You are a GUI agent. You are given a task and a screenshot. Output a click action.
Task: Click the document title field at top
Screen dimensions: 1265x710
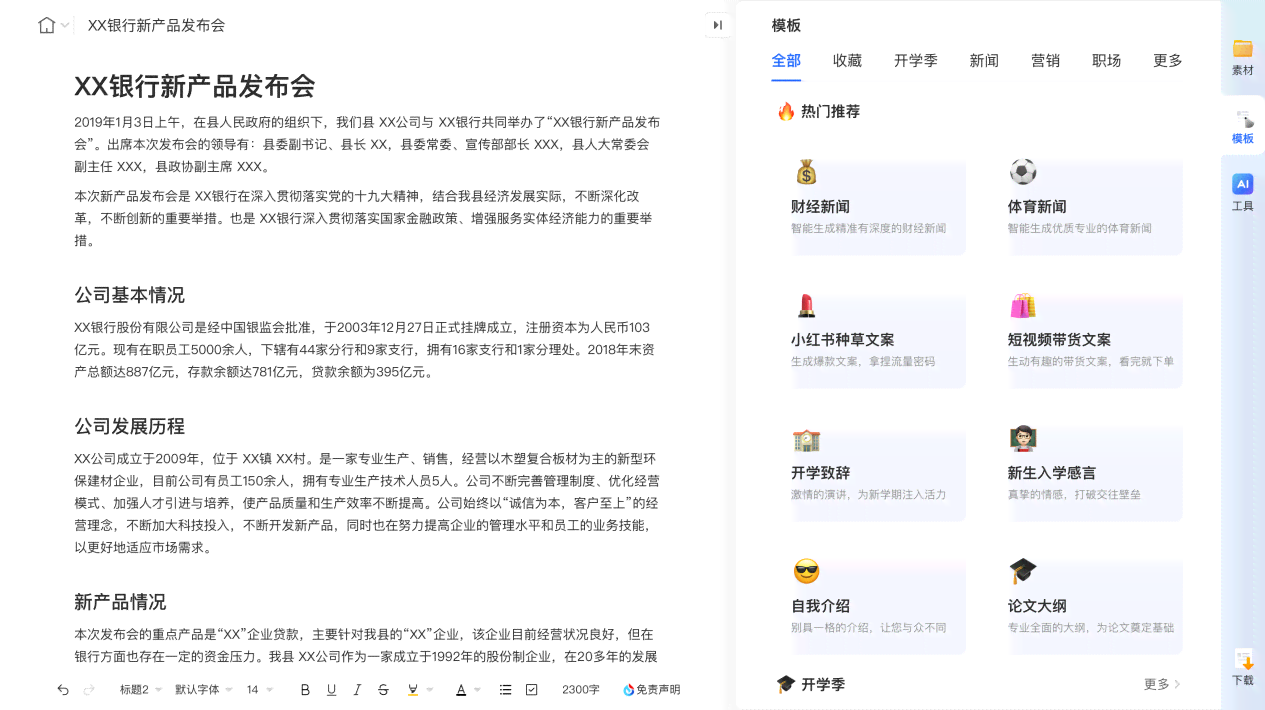pyautogui.click(x=156, y=25)
